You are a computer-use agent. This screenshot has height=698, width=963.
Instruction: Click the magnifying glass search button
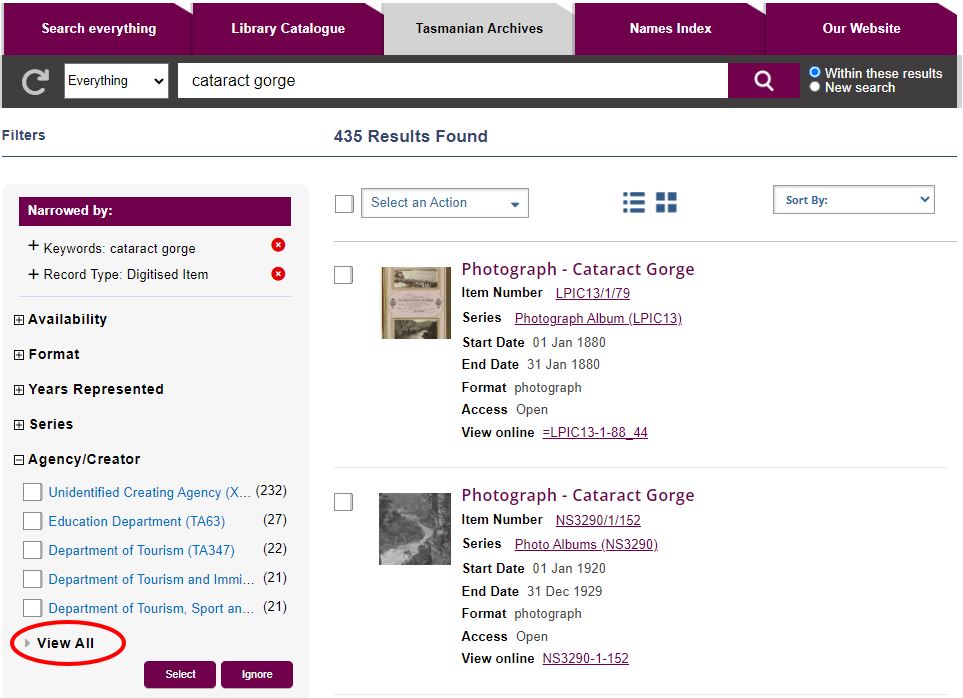(764, 81)
